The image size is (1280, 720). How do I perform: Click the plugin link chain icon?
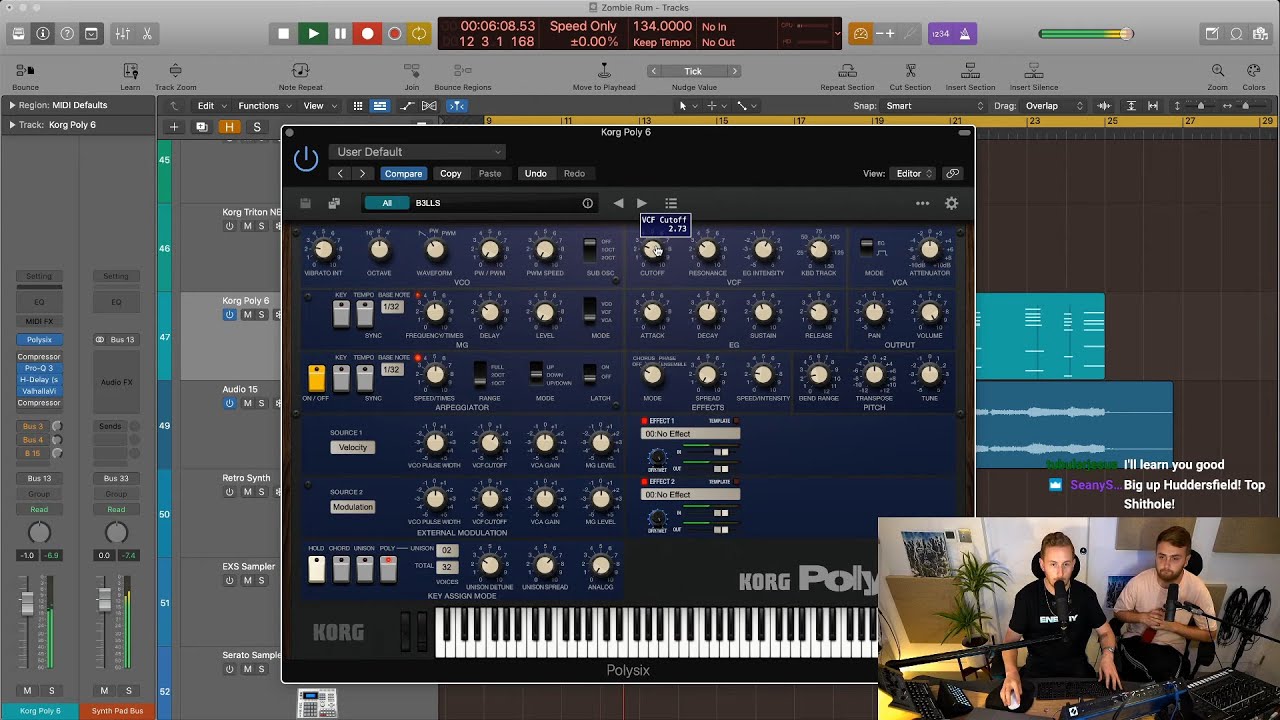coord(953,173)
